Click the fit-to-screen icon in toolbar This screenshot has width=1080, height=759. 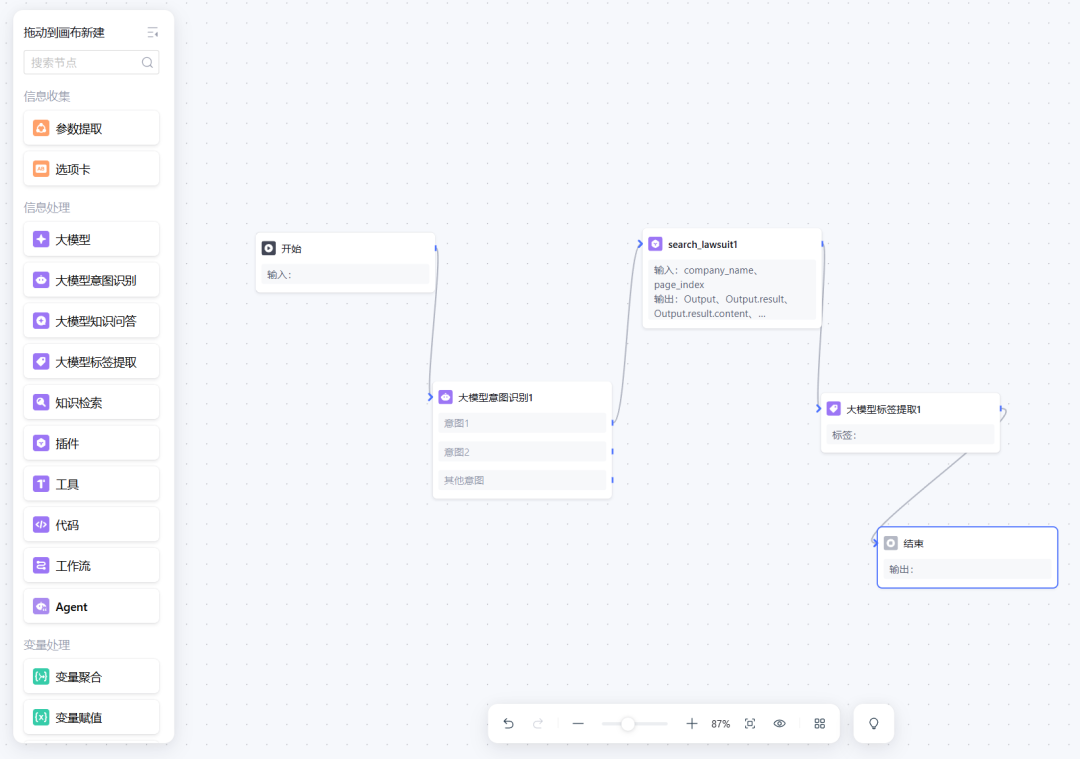(x=749, y=723)
